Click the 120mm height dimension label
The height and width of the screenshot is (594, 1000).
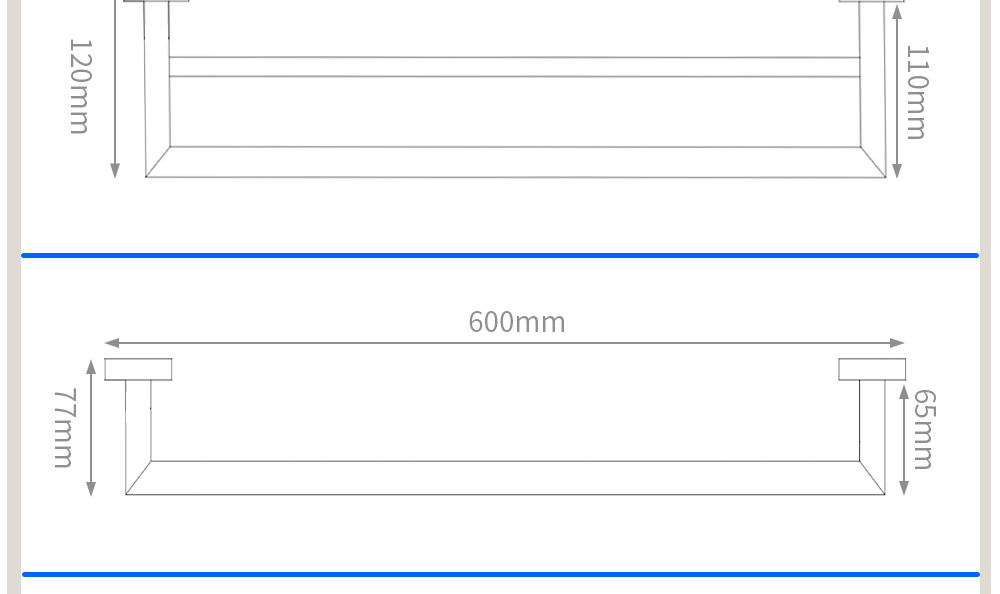[x=80, y=86]
